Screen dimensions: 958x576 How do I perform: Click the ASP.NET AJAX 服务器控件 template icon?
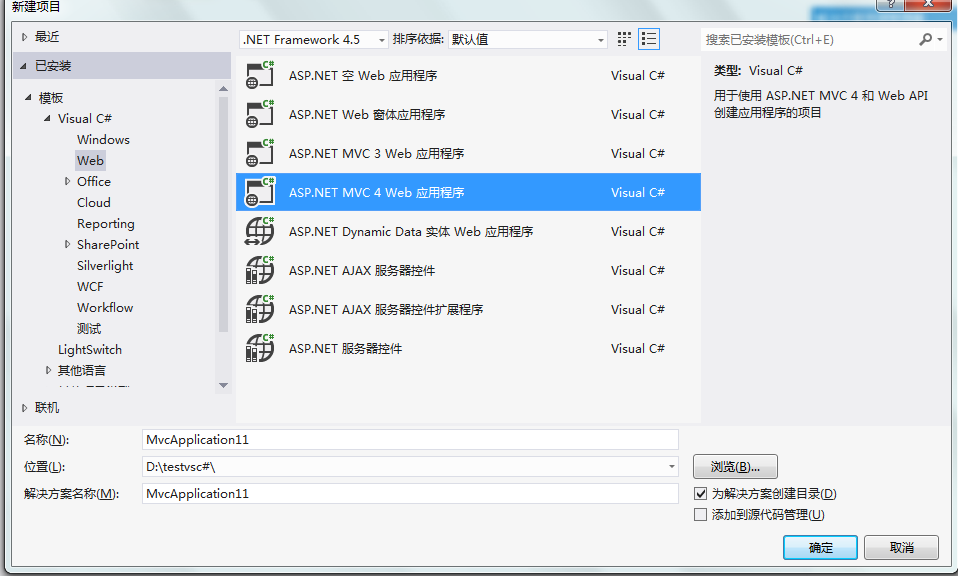(x=260, y=271)
